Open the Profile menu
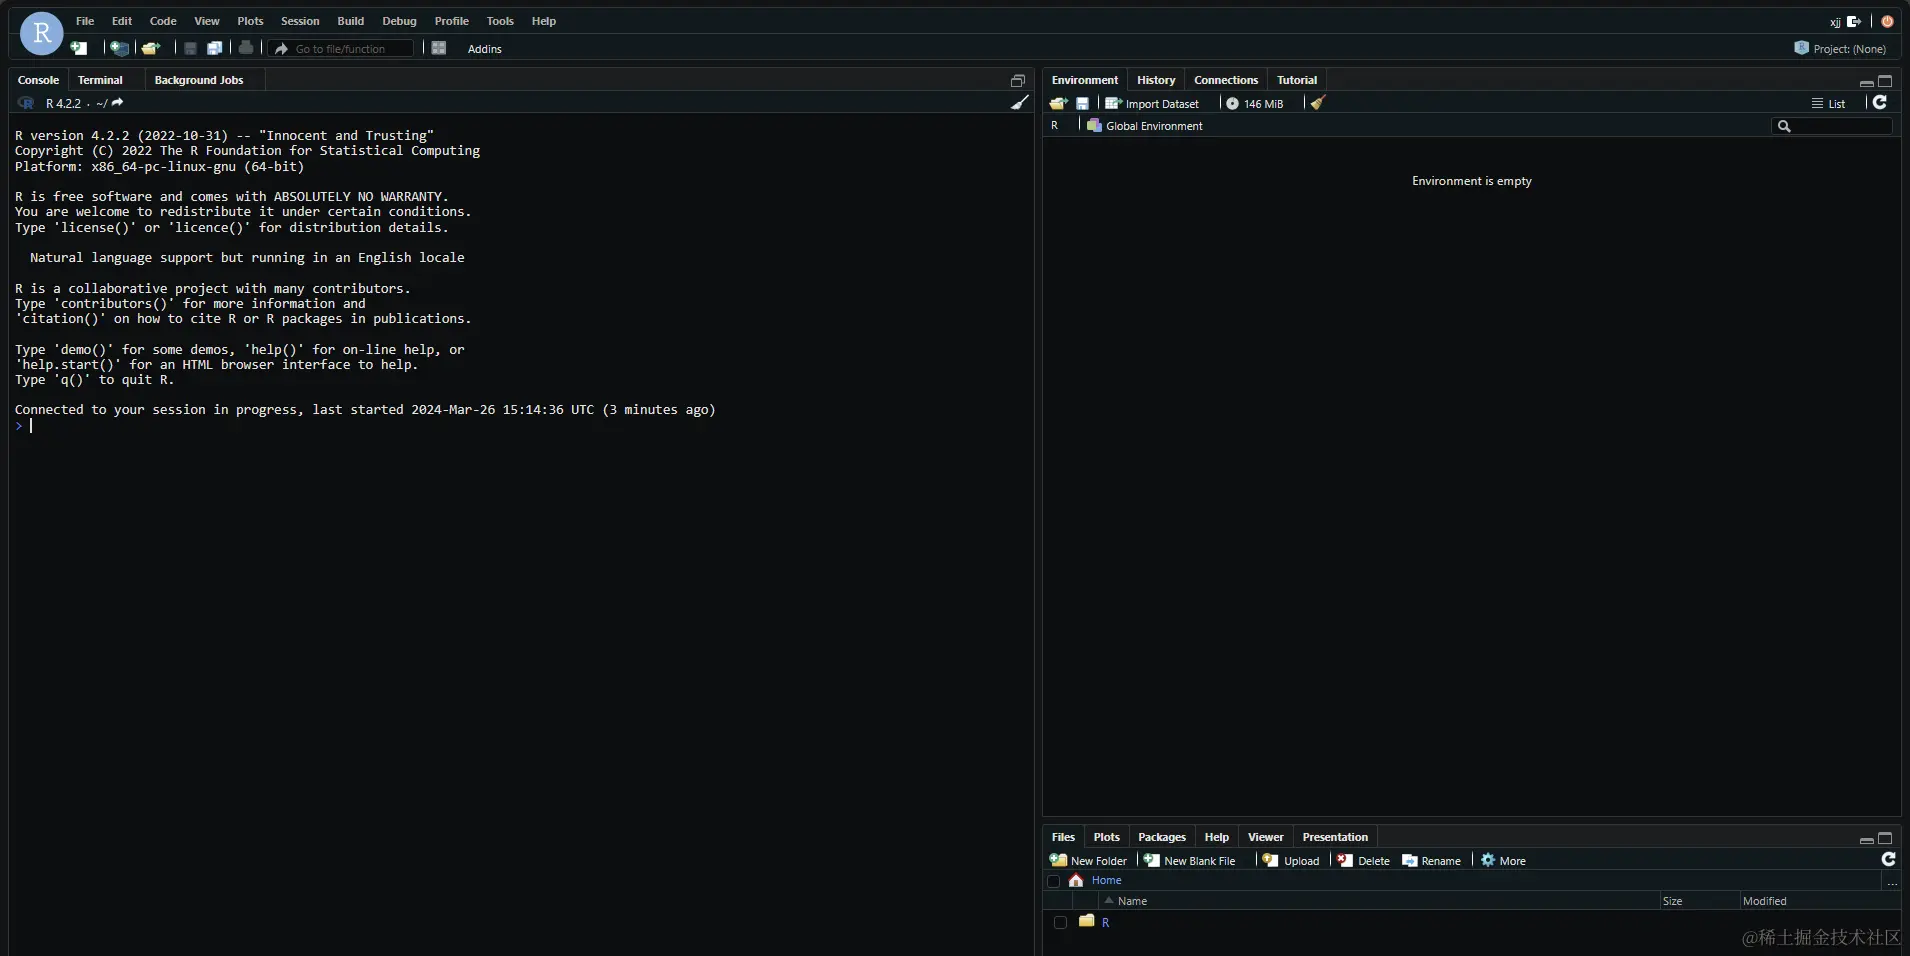1910x956 pixels. tap(451, 21)
